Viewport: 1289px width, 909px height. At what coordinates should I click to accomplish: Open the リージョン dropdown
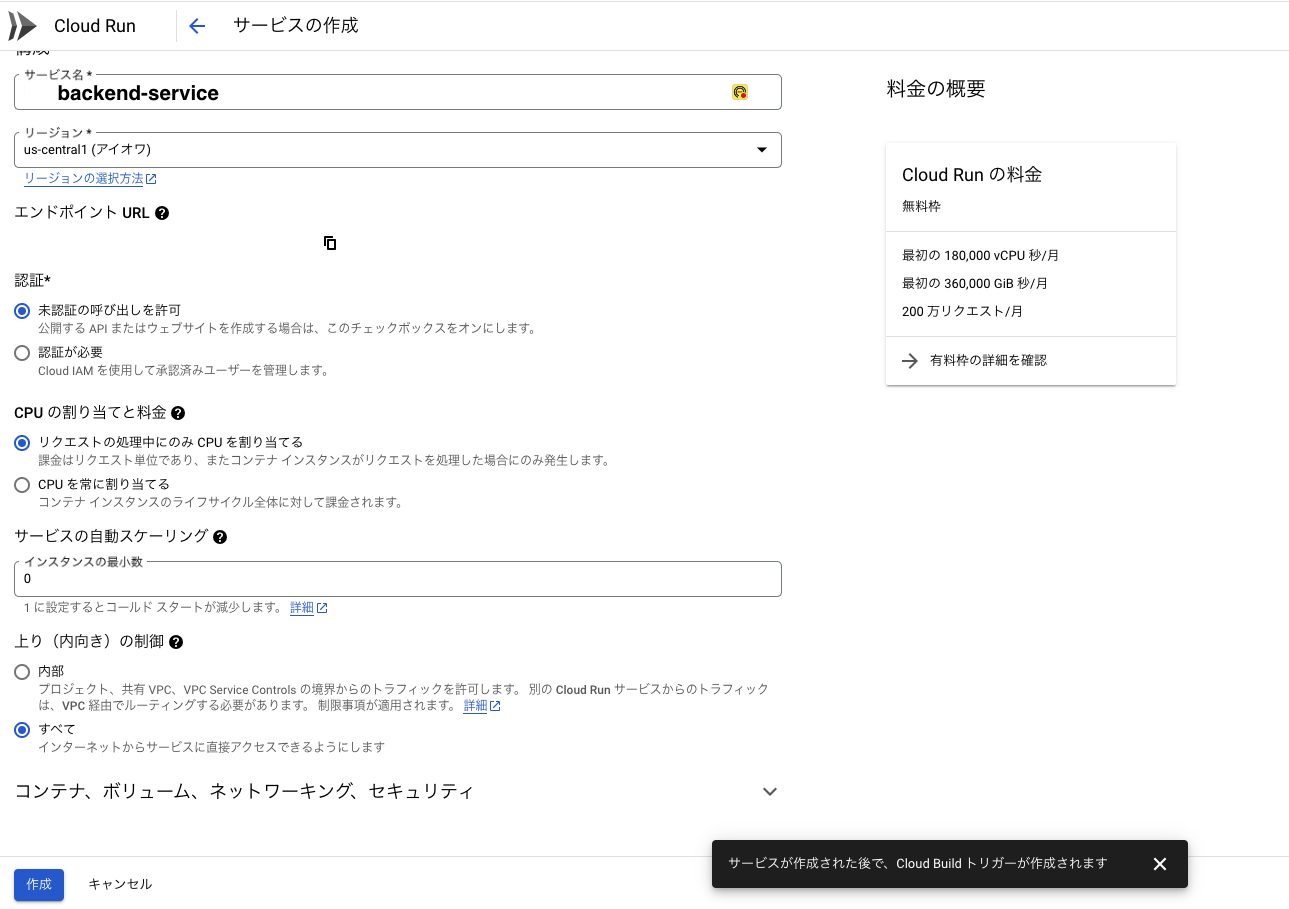pos(762,149)
